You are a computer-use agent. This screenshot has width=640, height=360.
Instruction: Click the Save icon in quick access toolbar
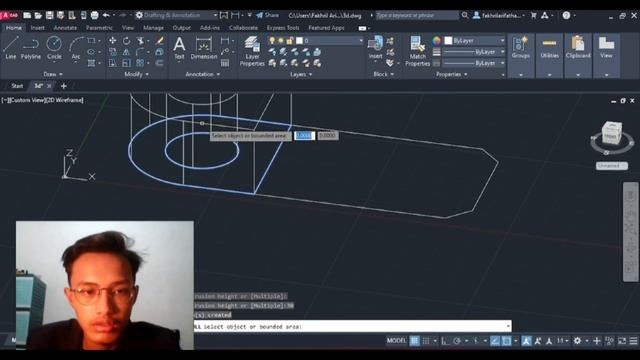[49, 15]
